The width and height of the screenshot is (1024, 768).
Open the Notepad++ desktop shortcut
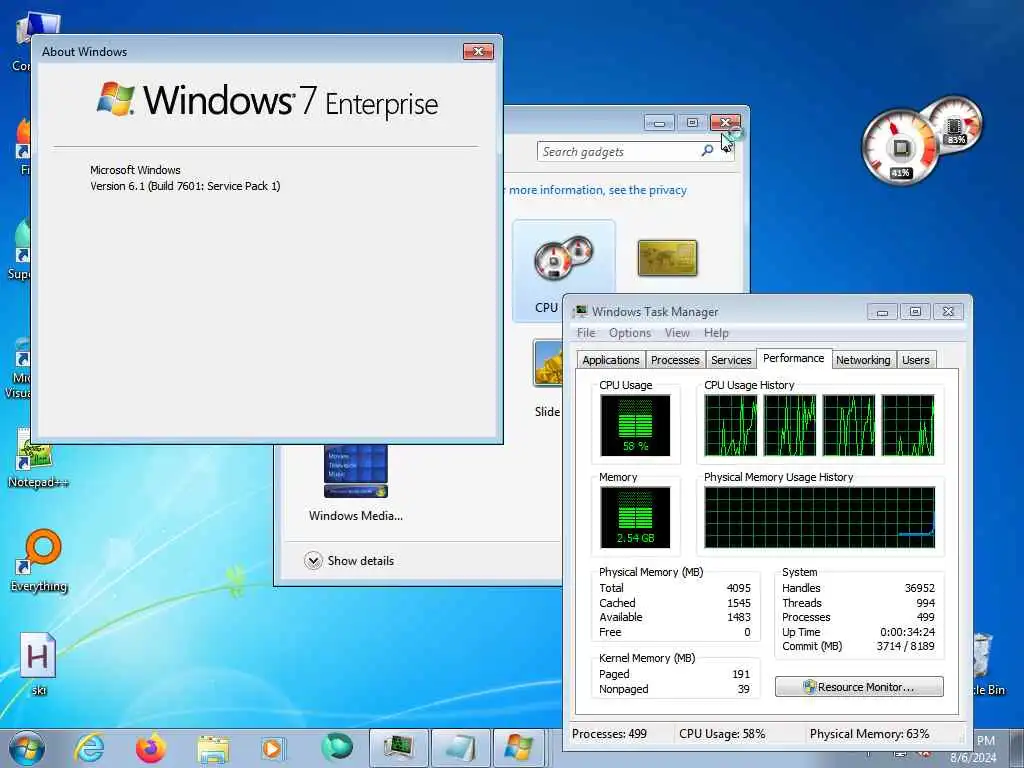[37, 458]
